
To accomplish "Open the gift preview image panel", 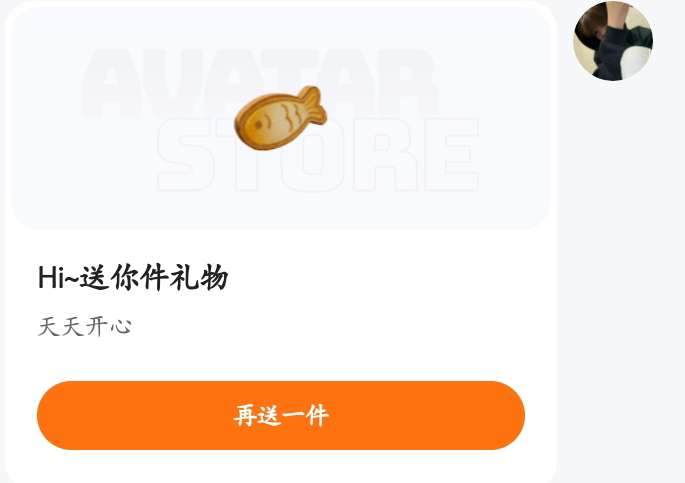I will [x=280, y=116].
